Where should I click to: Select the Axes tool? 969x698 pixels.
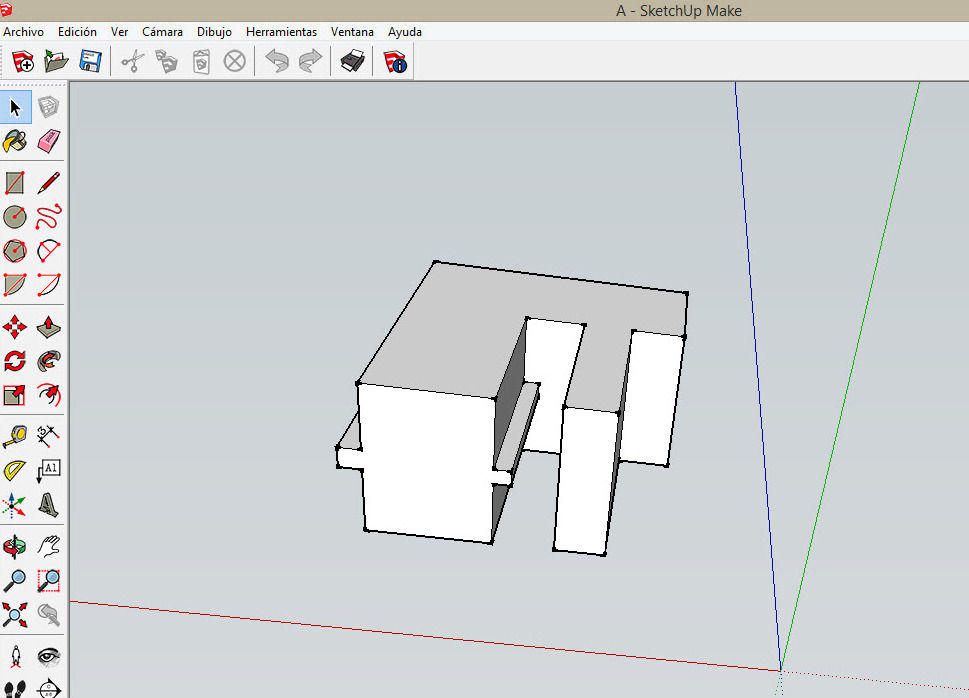pos(15,504)
